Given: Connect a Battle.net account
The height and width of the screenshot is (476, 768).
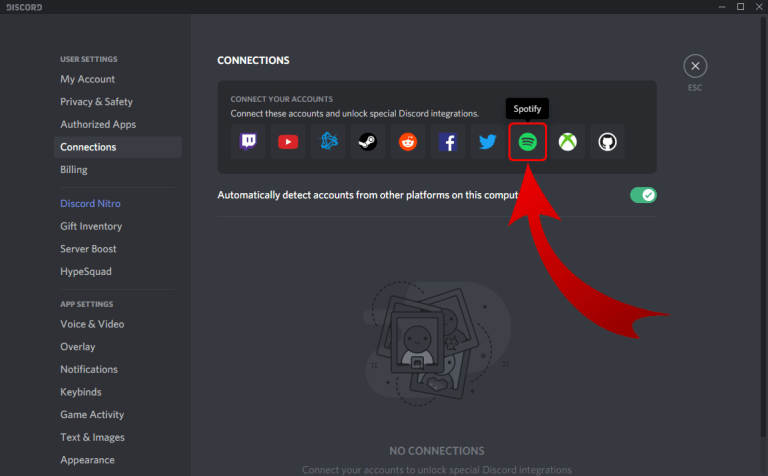Looking at the screenshot, I should coord(328,142).
